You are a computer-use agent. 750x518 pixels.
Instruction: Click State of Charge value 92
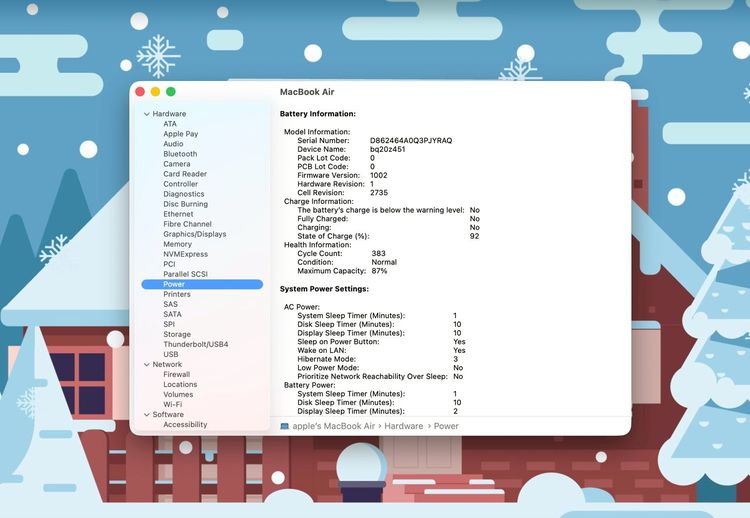click(x=474, y=236)
